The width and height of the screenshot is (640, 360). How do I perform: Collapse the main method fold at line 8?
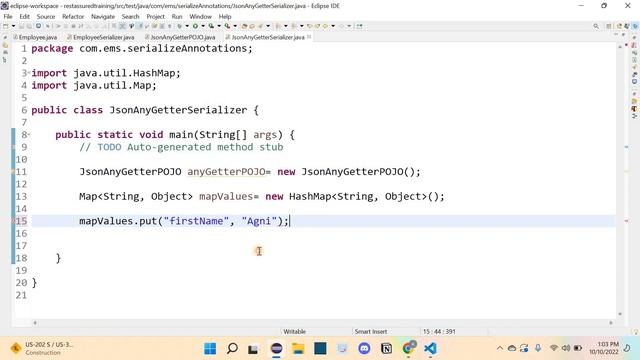(x=29, y=135)
